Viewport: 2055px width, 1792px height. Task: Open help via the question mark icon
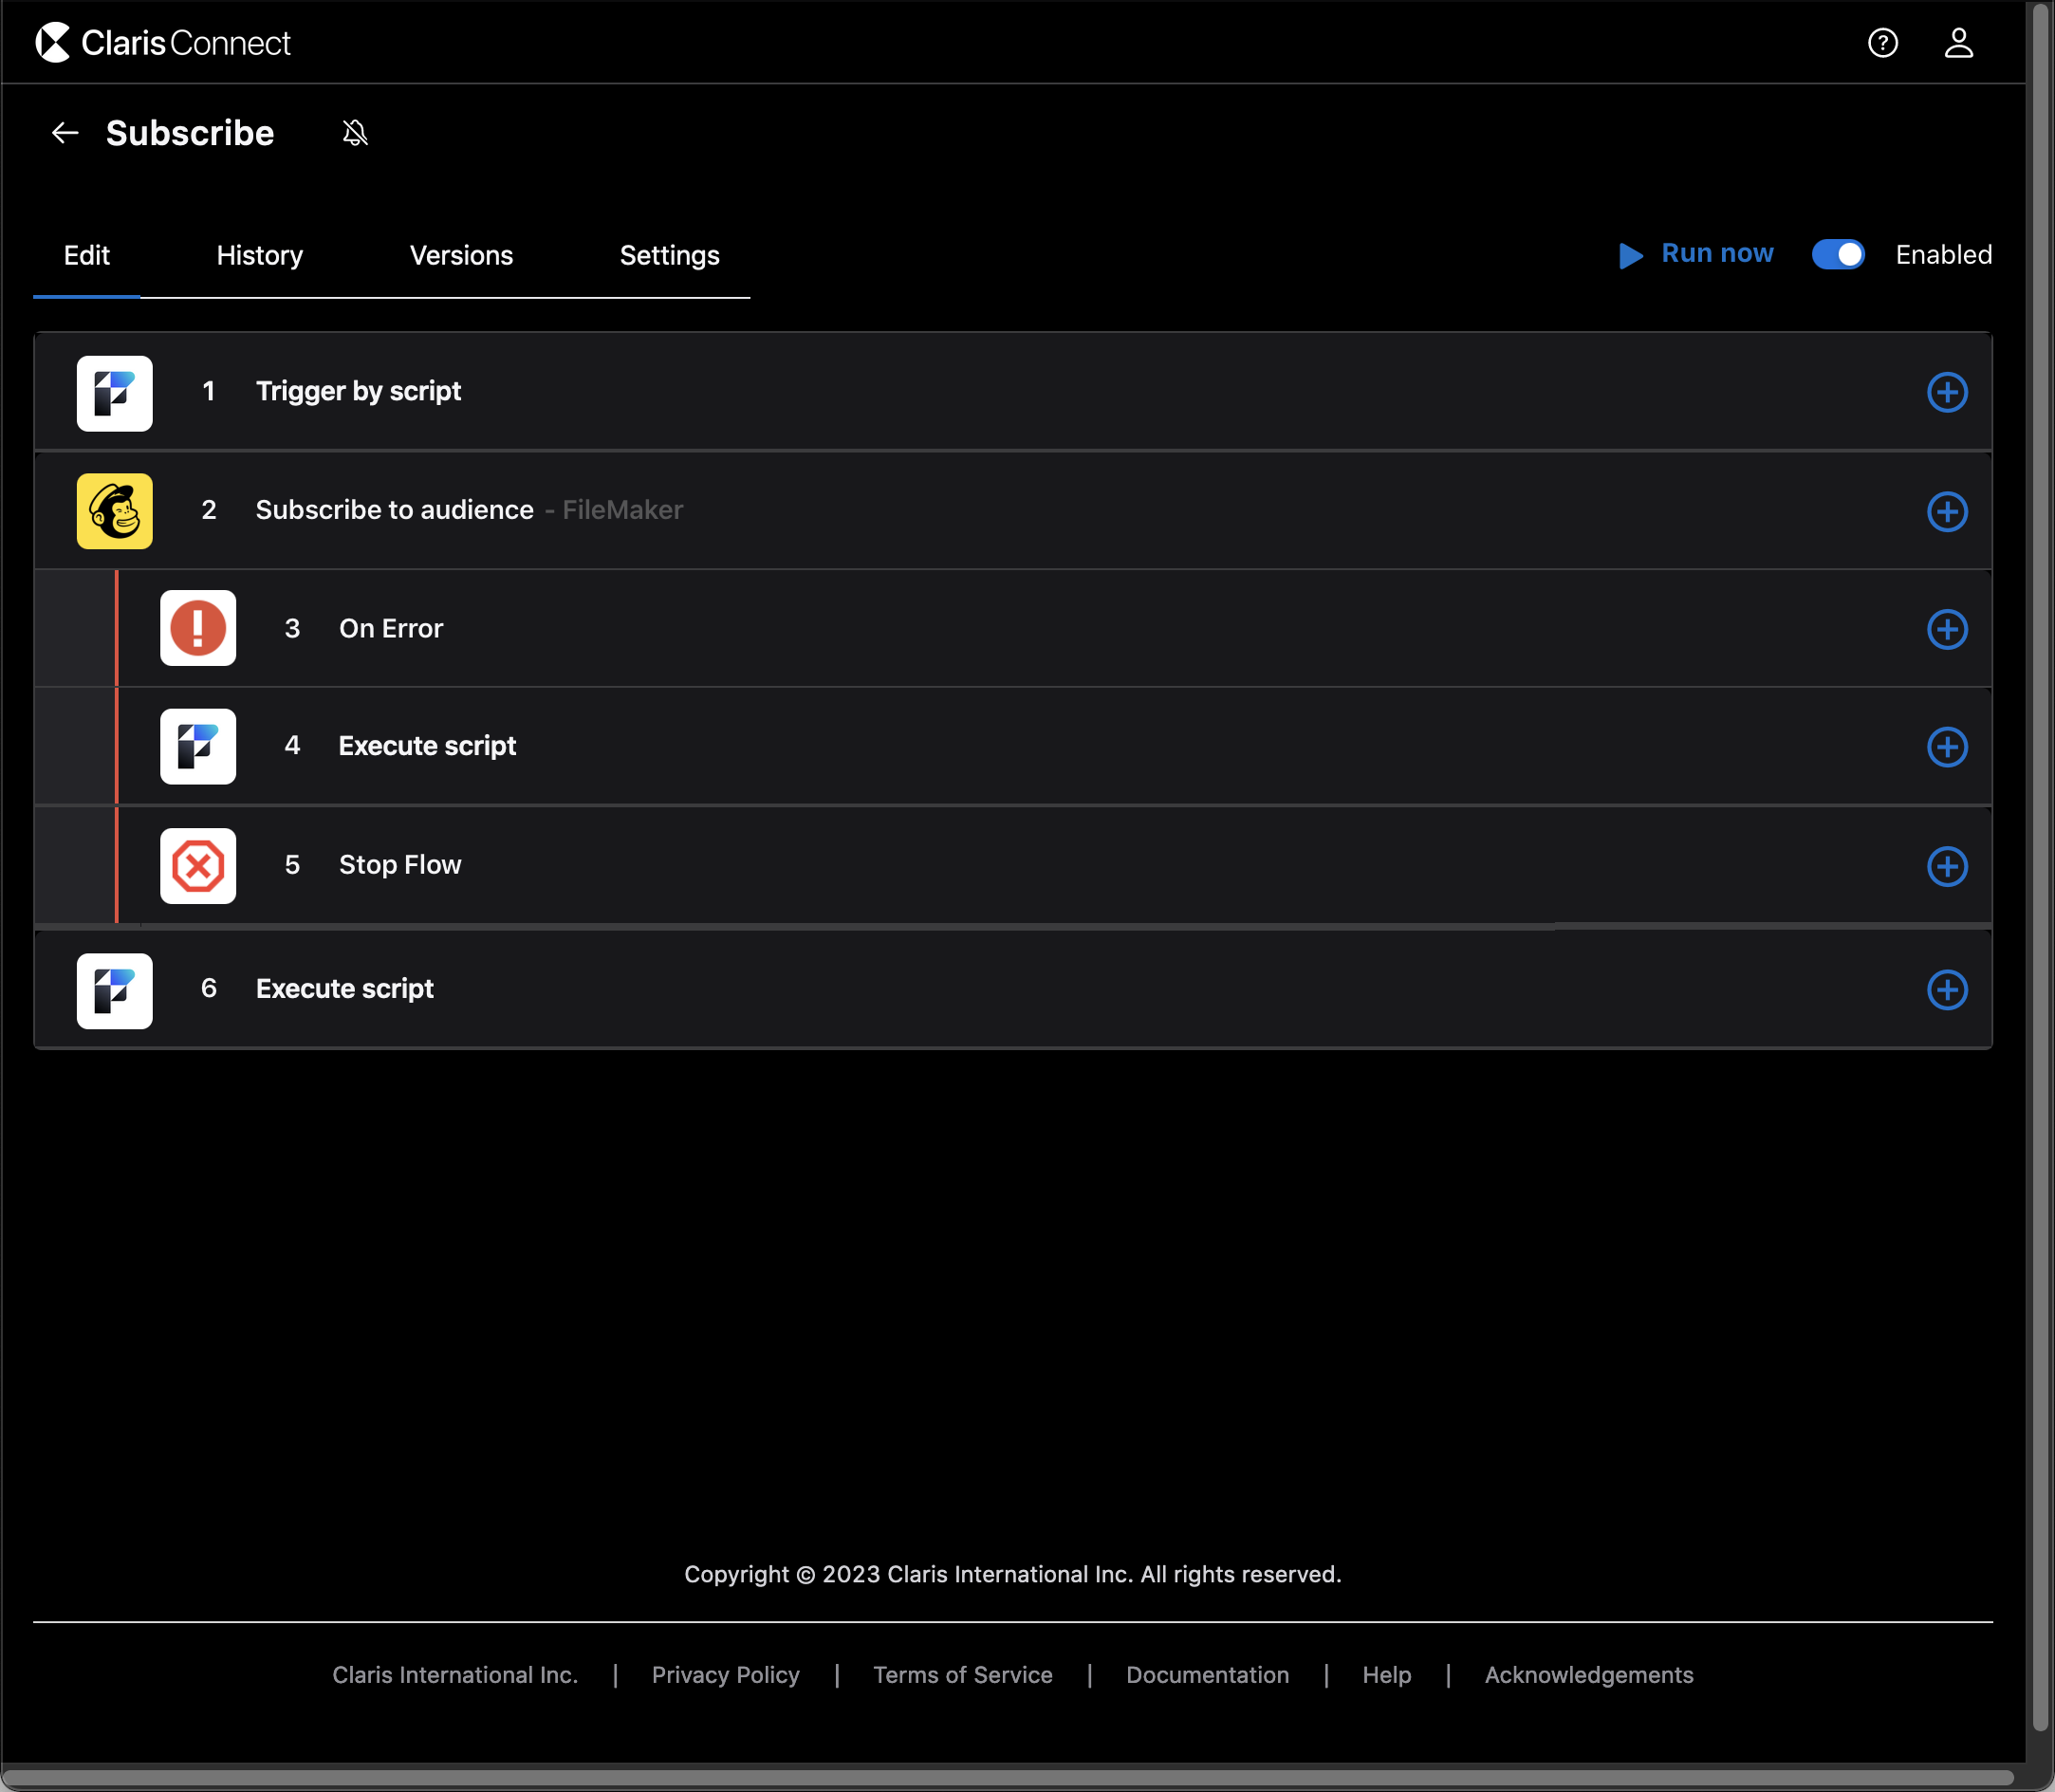[x=1883, y=42]
